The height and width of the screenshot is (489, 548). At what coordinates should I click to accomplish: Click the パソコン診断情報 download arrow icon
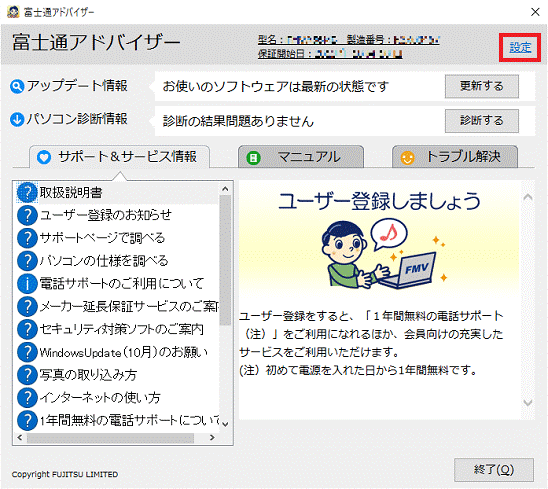[17, 119]
